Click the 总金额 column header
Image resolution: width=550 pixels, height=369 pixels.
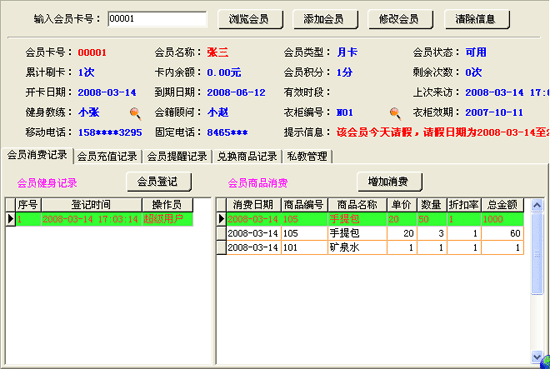click(502, 205)
